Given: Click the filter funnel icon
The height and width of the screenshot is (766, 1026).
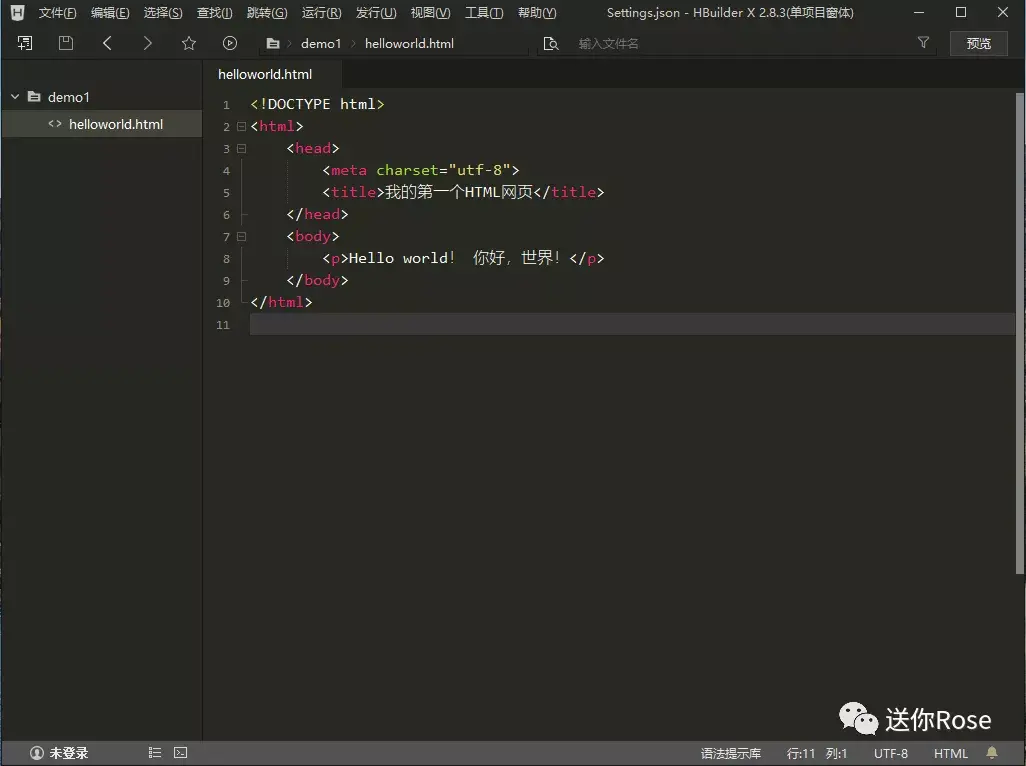Looking at the screenshot, I should click(x=923, y=43).
